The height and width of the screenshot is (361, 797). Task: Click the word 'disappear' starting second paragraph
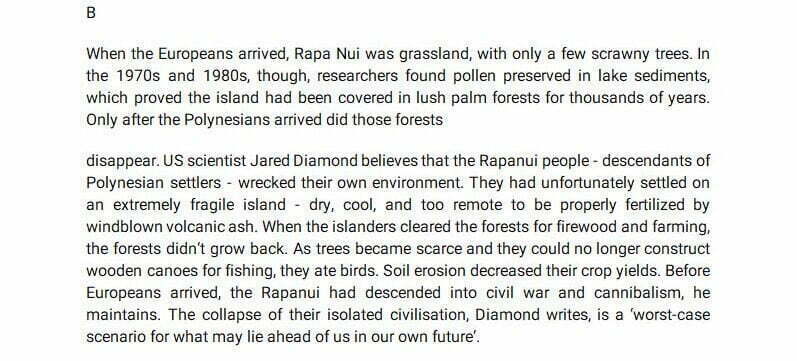point(121,161)
